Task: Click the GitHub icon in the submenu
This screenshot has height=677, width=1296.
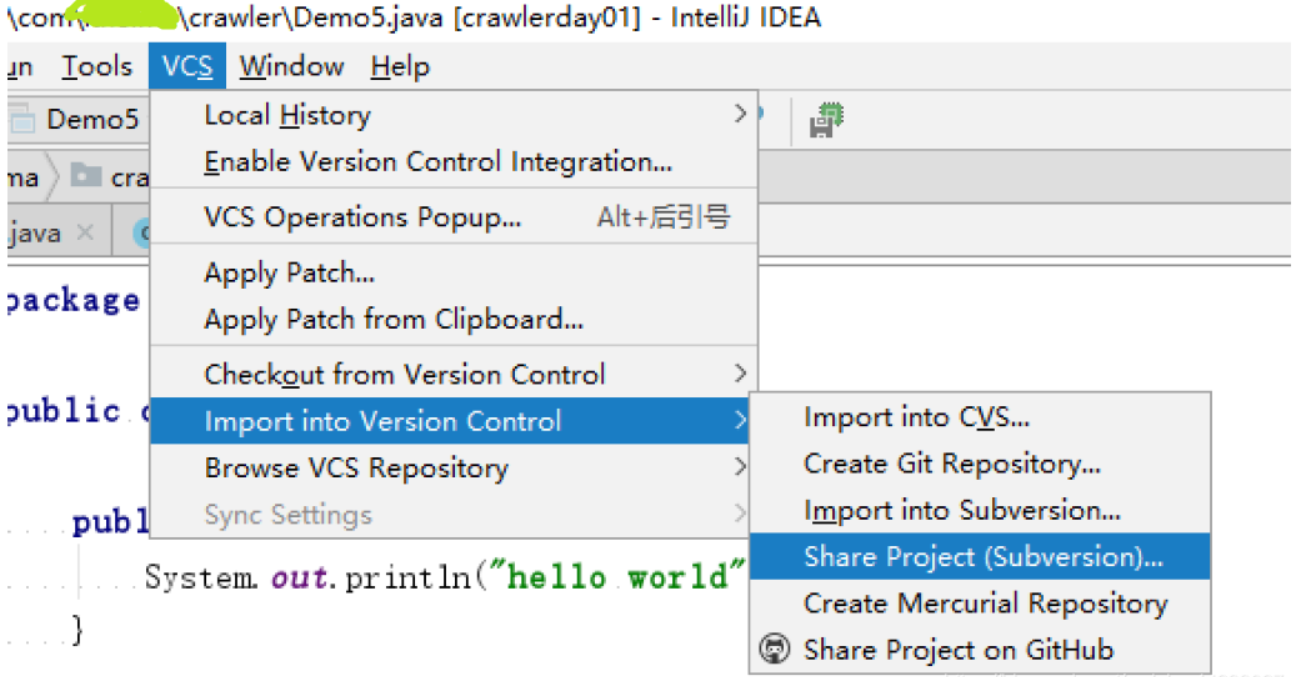Action: point(775,650)
